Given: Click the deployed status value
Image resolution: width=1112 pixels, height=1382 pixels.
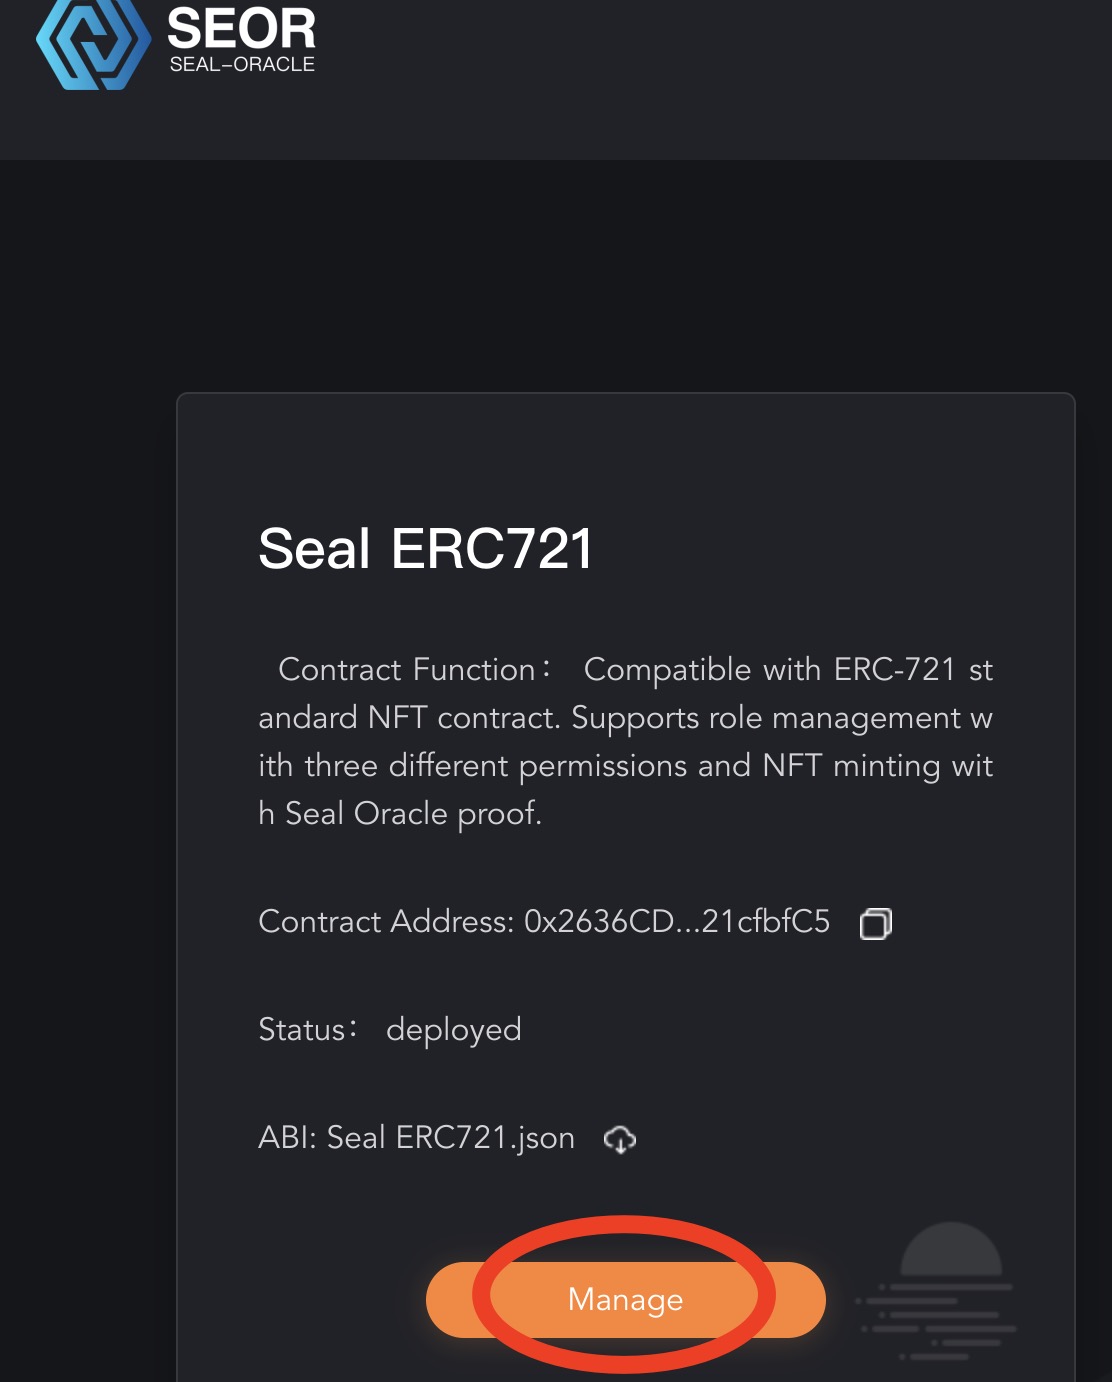Looking at the screenshot, I should point(454,1030).
